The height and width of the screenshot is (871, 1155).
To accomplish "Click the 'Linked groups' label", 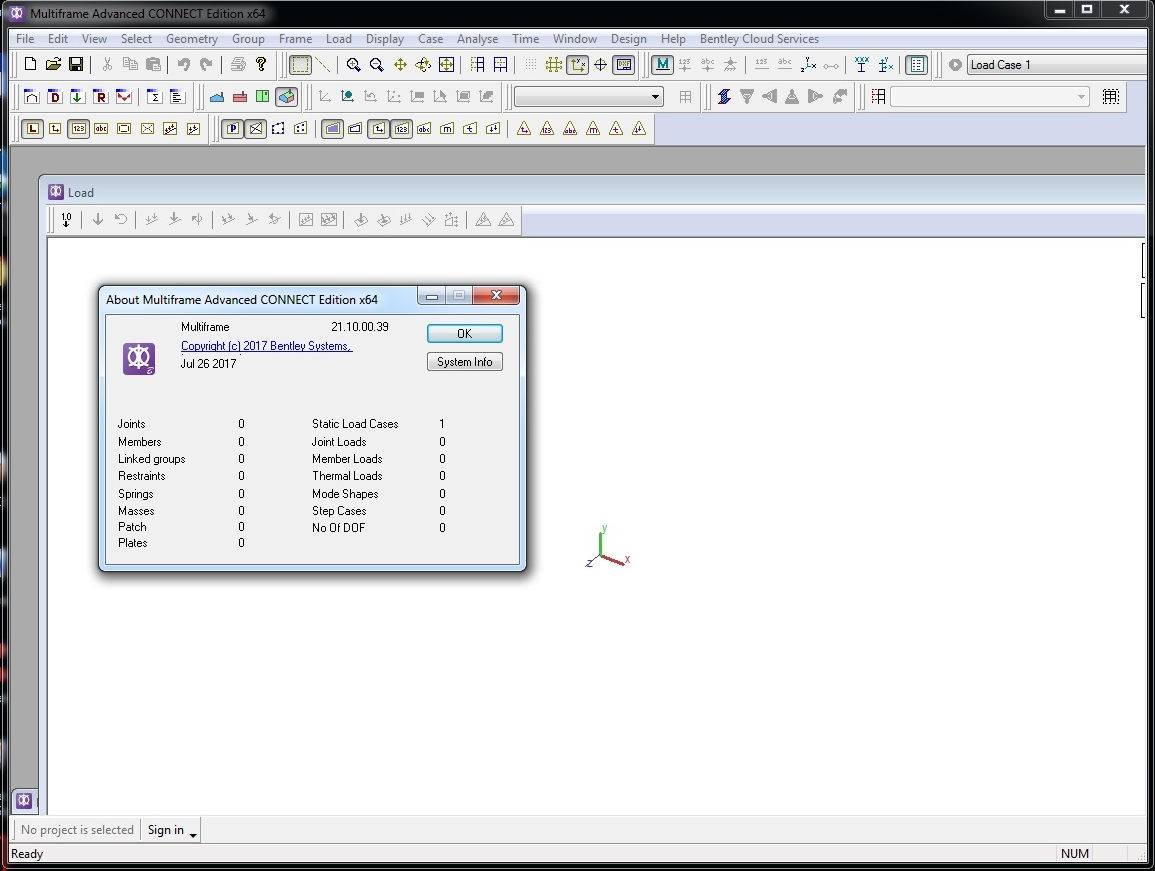I will click(x=152, y=458).
